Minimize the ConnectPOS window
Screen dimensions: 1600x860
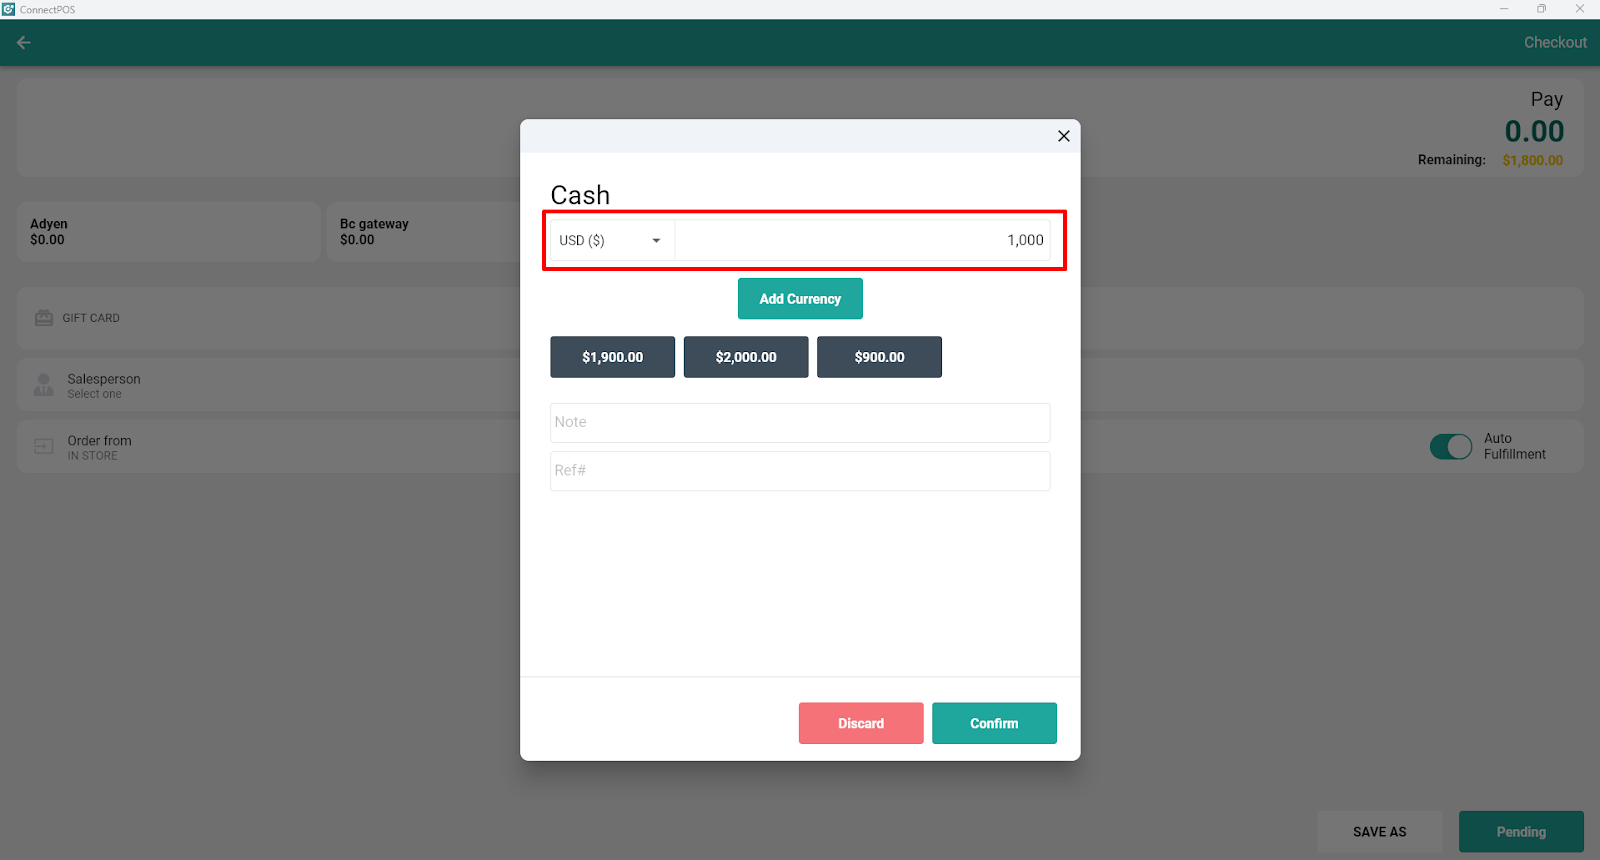(1503, 9)
